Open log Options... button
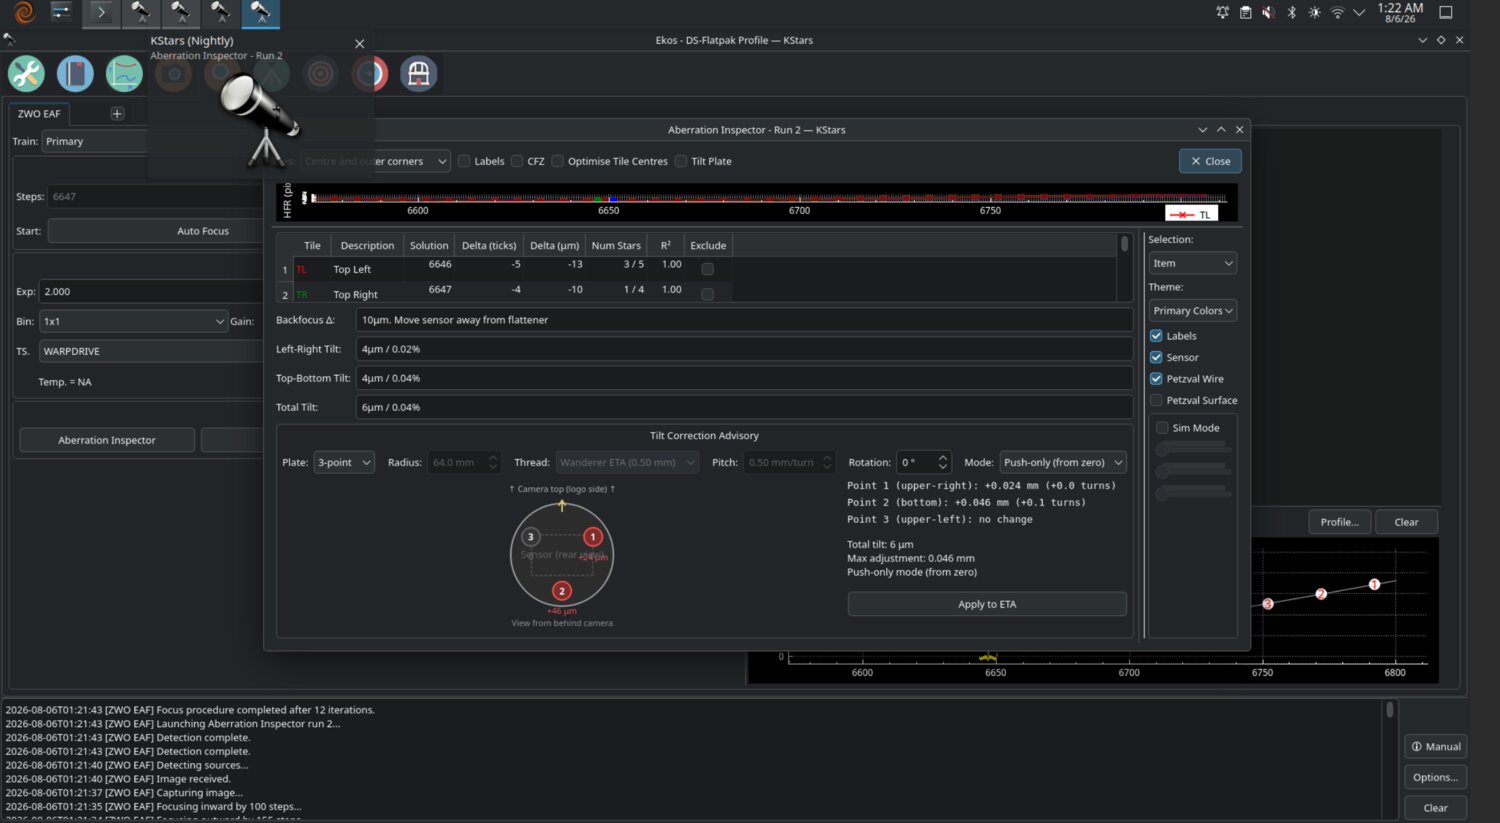Image resolution: width=1500 pixels, height=823 pixels. click(x=1435, y=777)
